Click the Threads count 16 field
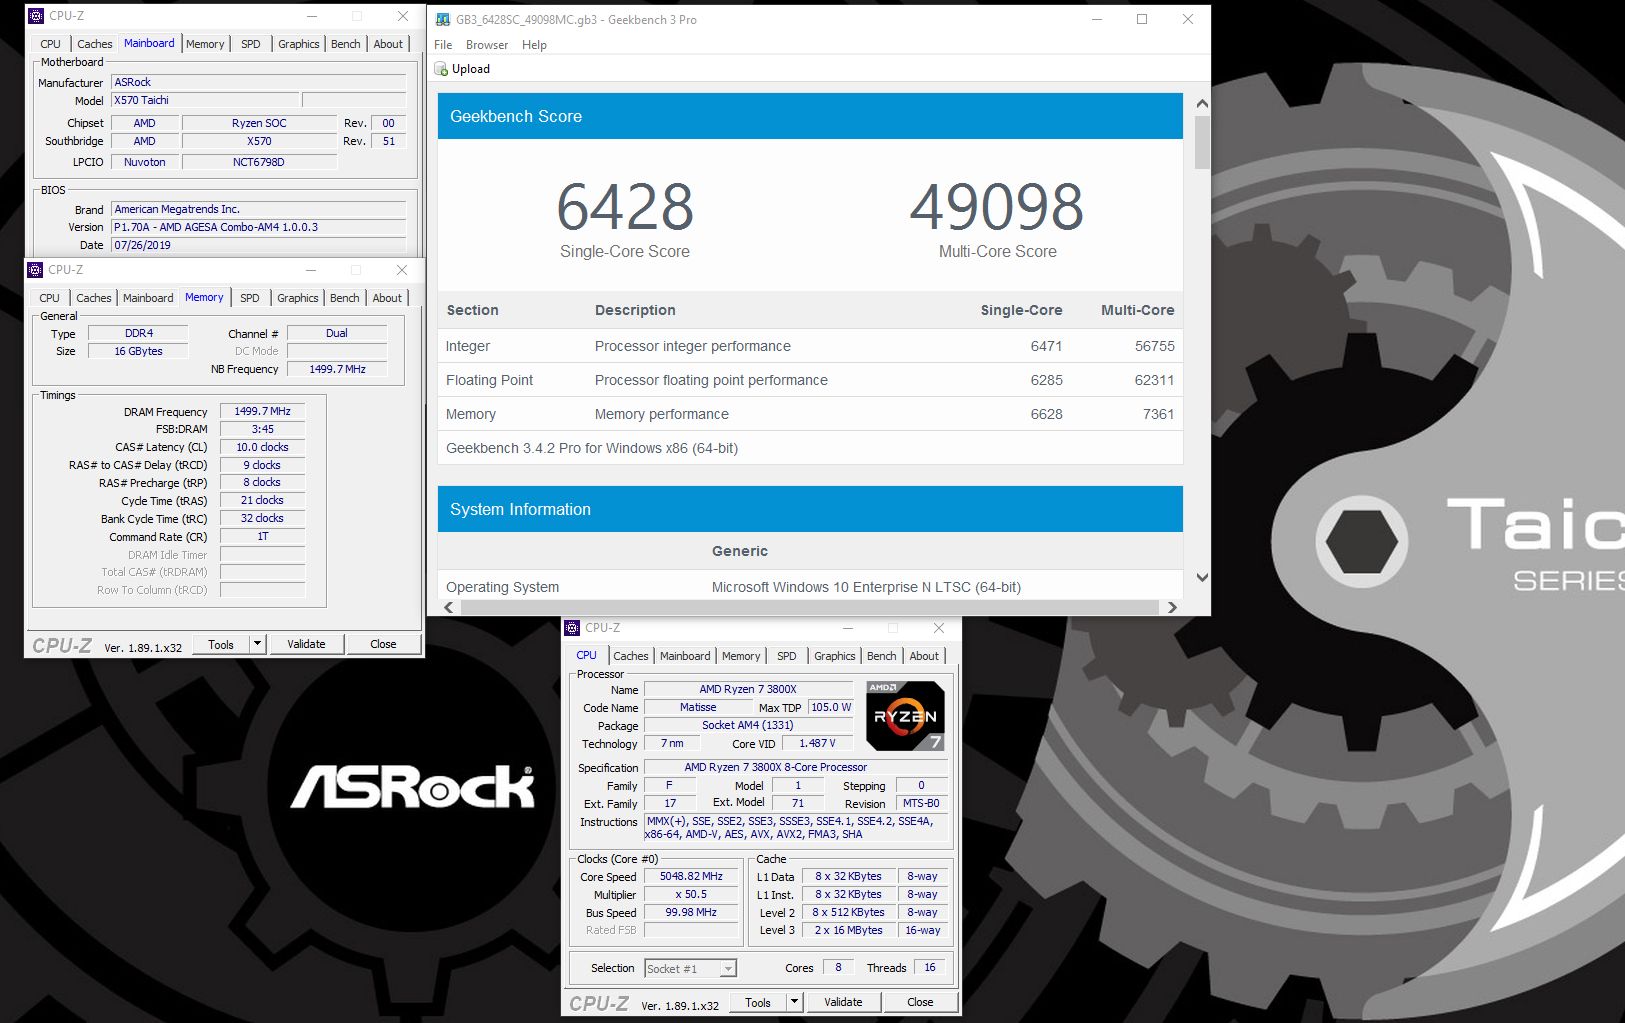 930,968
